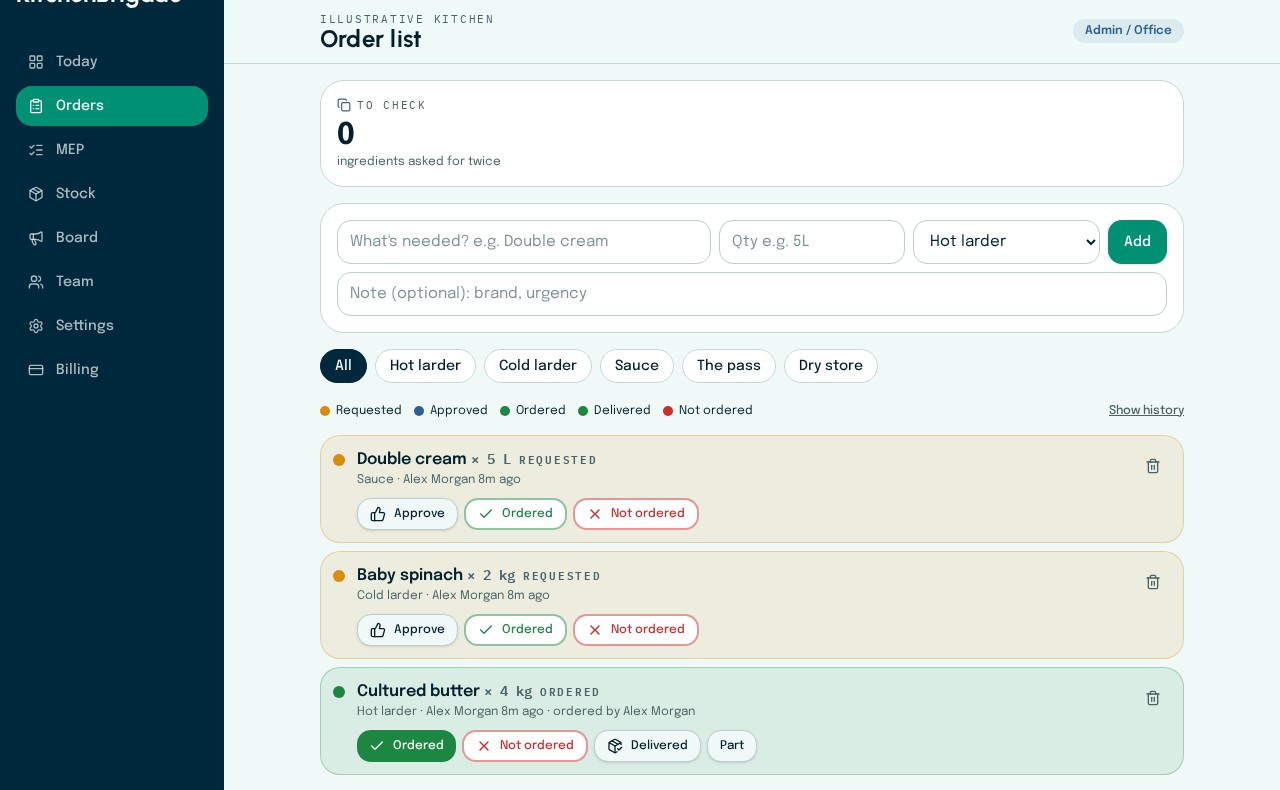Mark Baby spinach as Not ordered

point(636,630)
